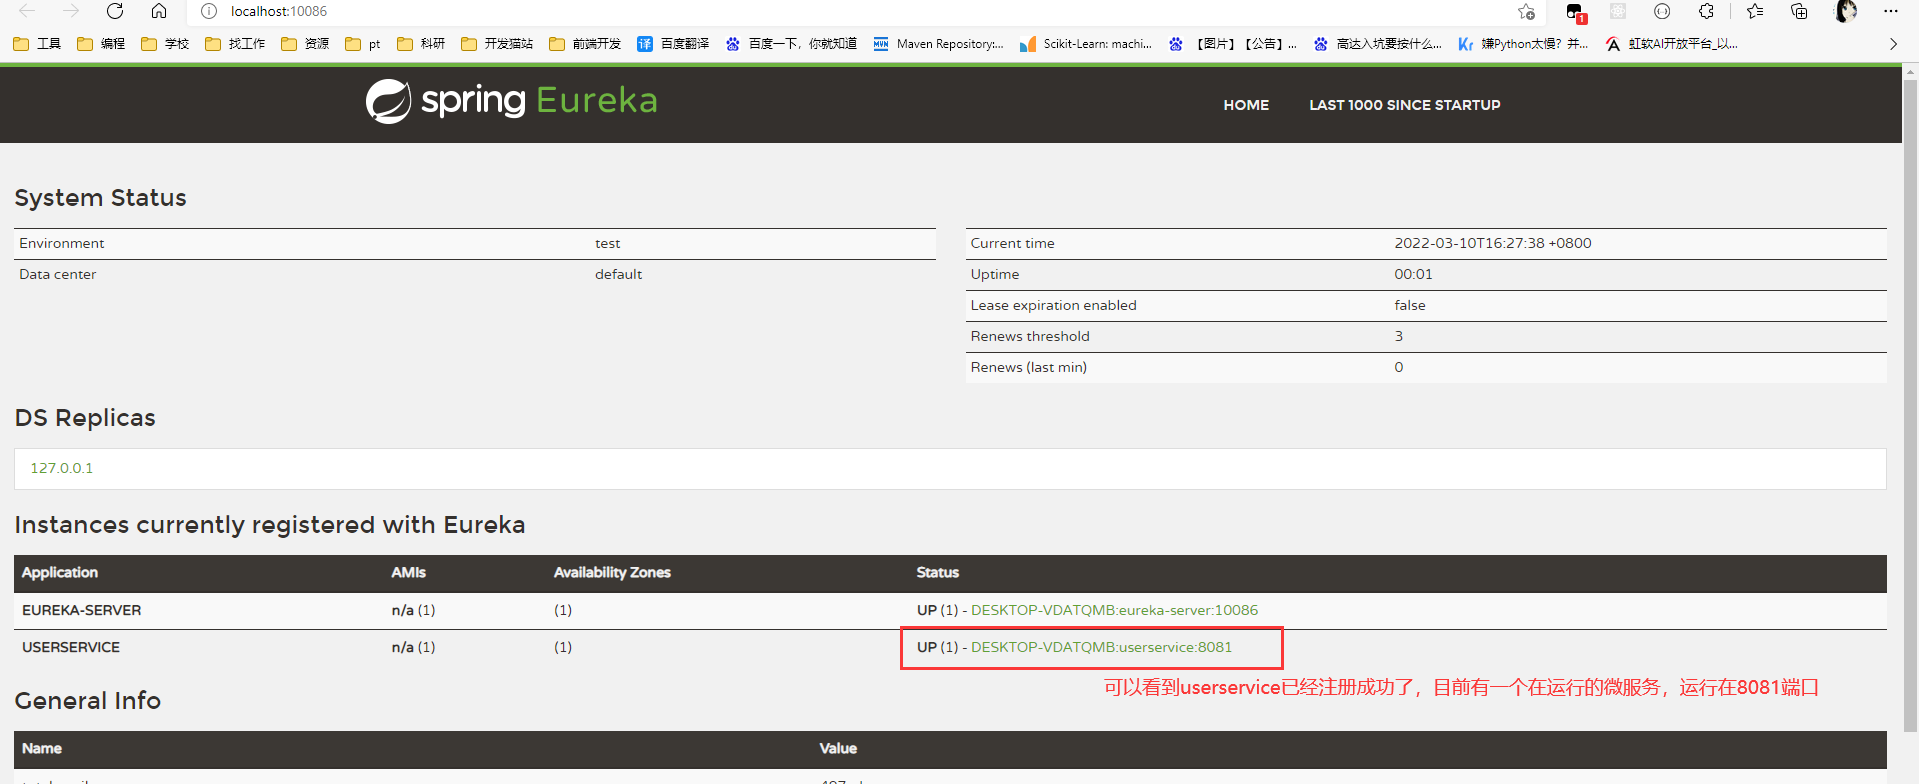Select the Environment value 'test'
The image size is (1919, 784).
607,243
